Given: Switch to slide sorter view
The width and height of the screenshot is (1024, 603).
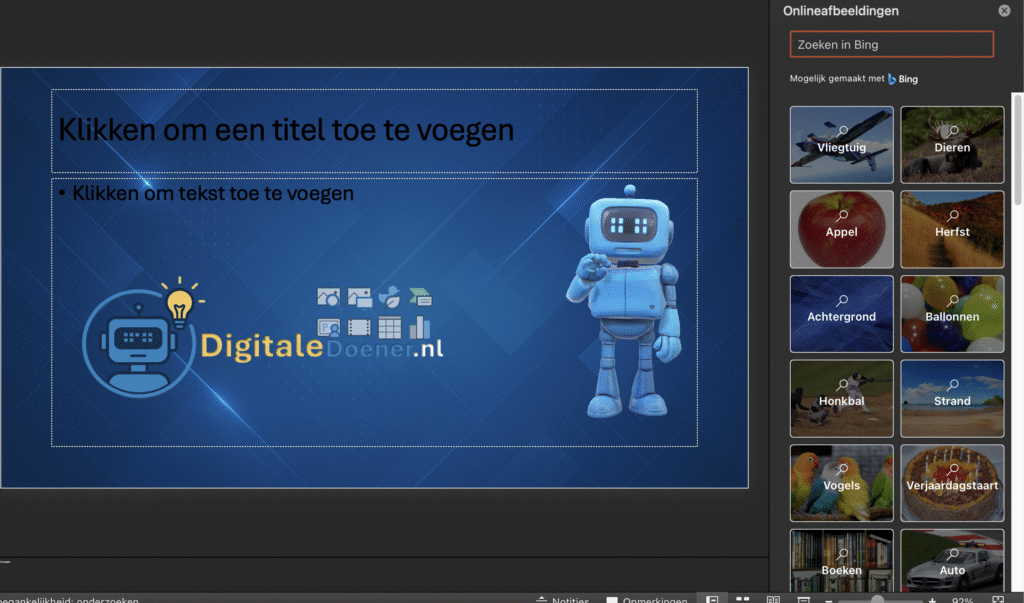Looking at the screenshot, I should point(743,599).
